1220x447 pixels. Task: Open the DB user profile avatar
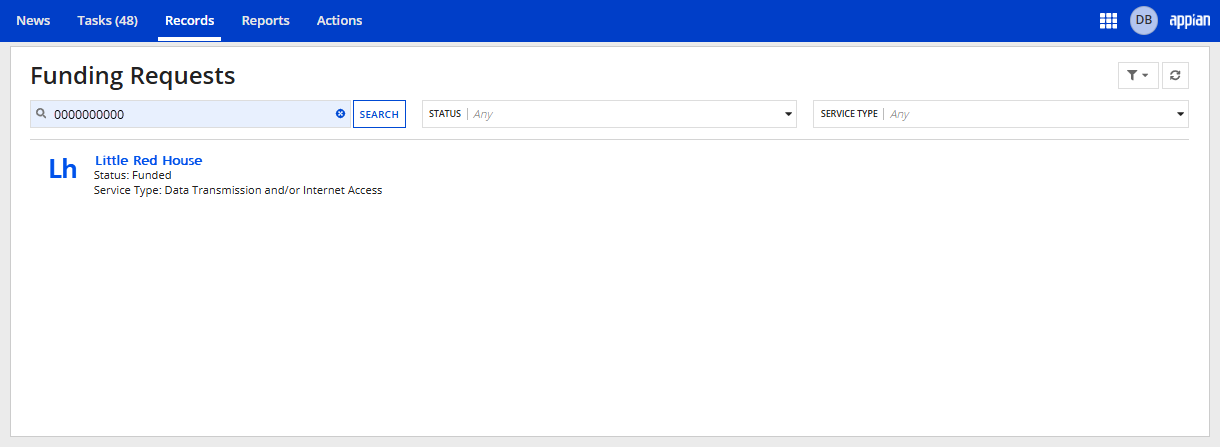click(1144, 20)
